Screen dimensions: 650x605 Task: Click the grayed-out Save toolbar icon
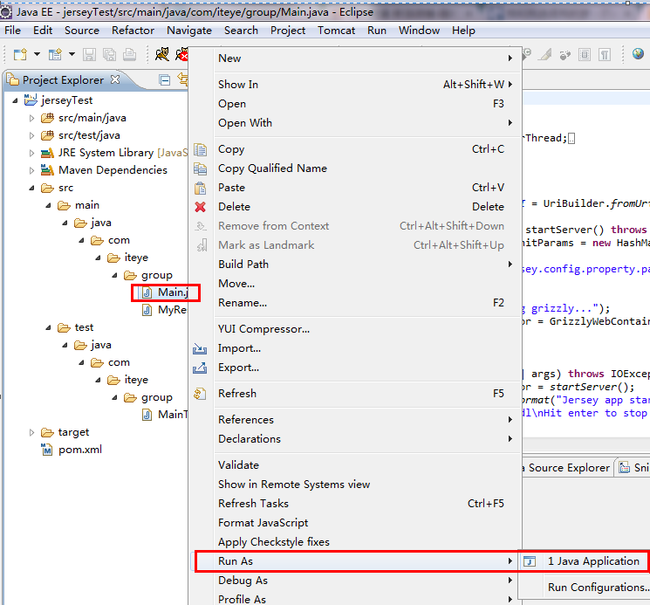89,54
